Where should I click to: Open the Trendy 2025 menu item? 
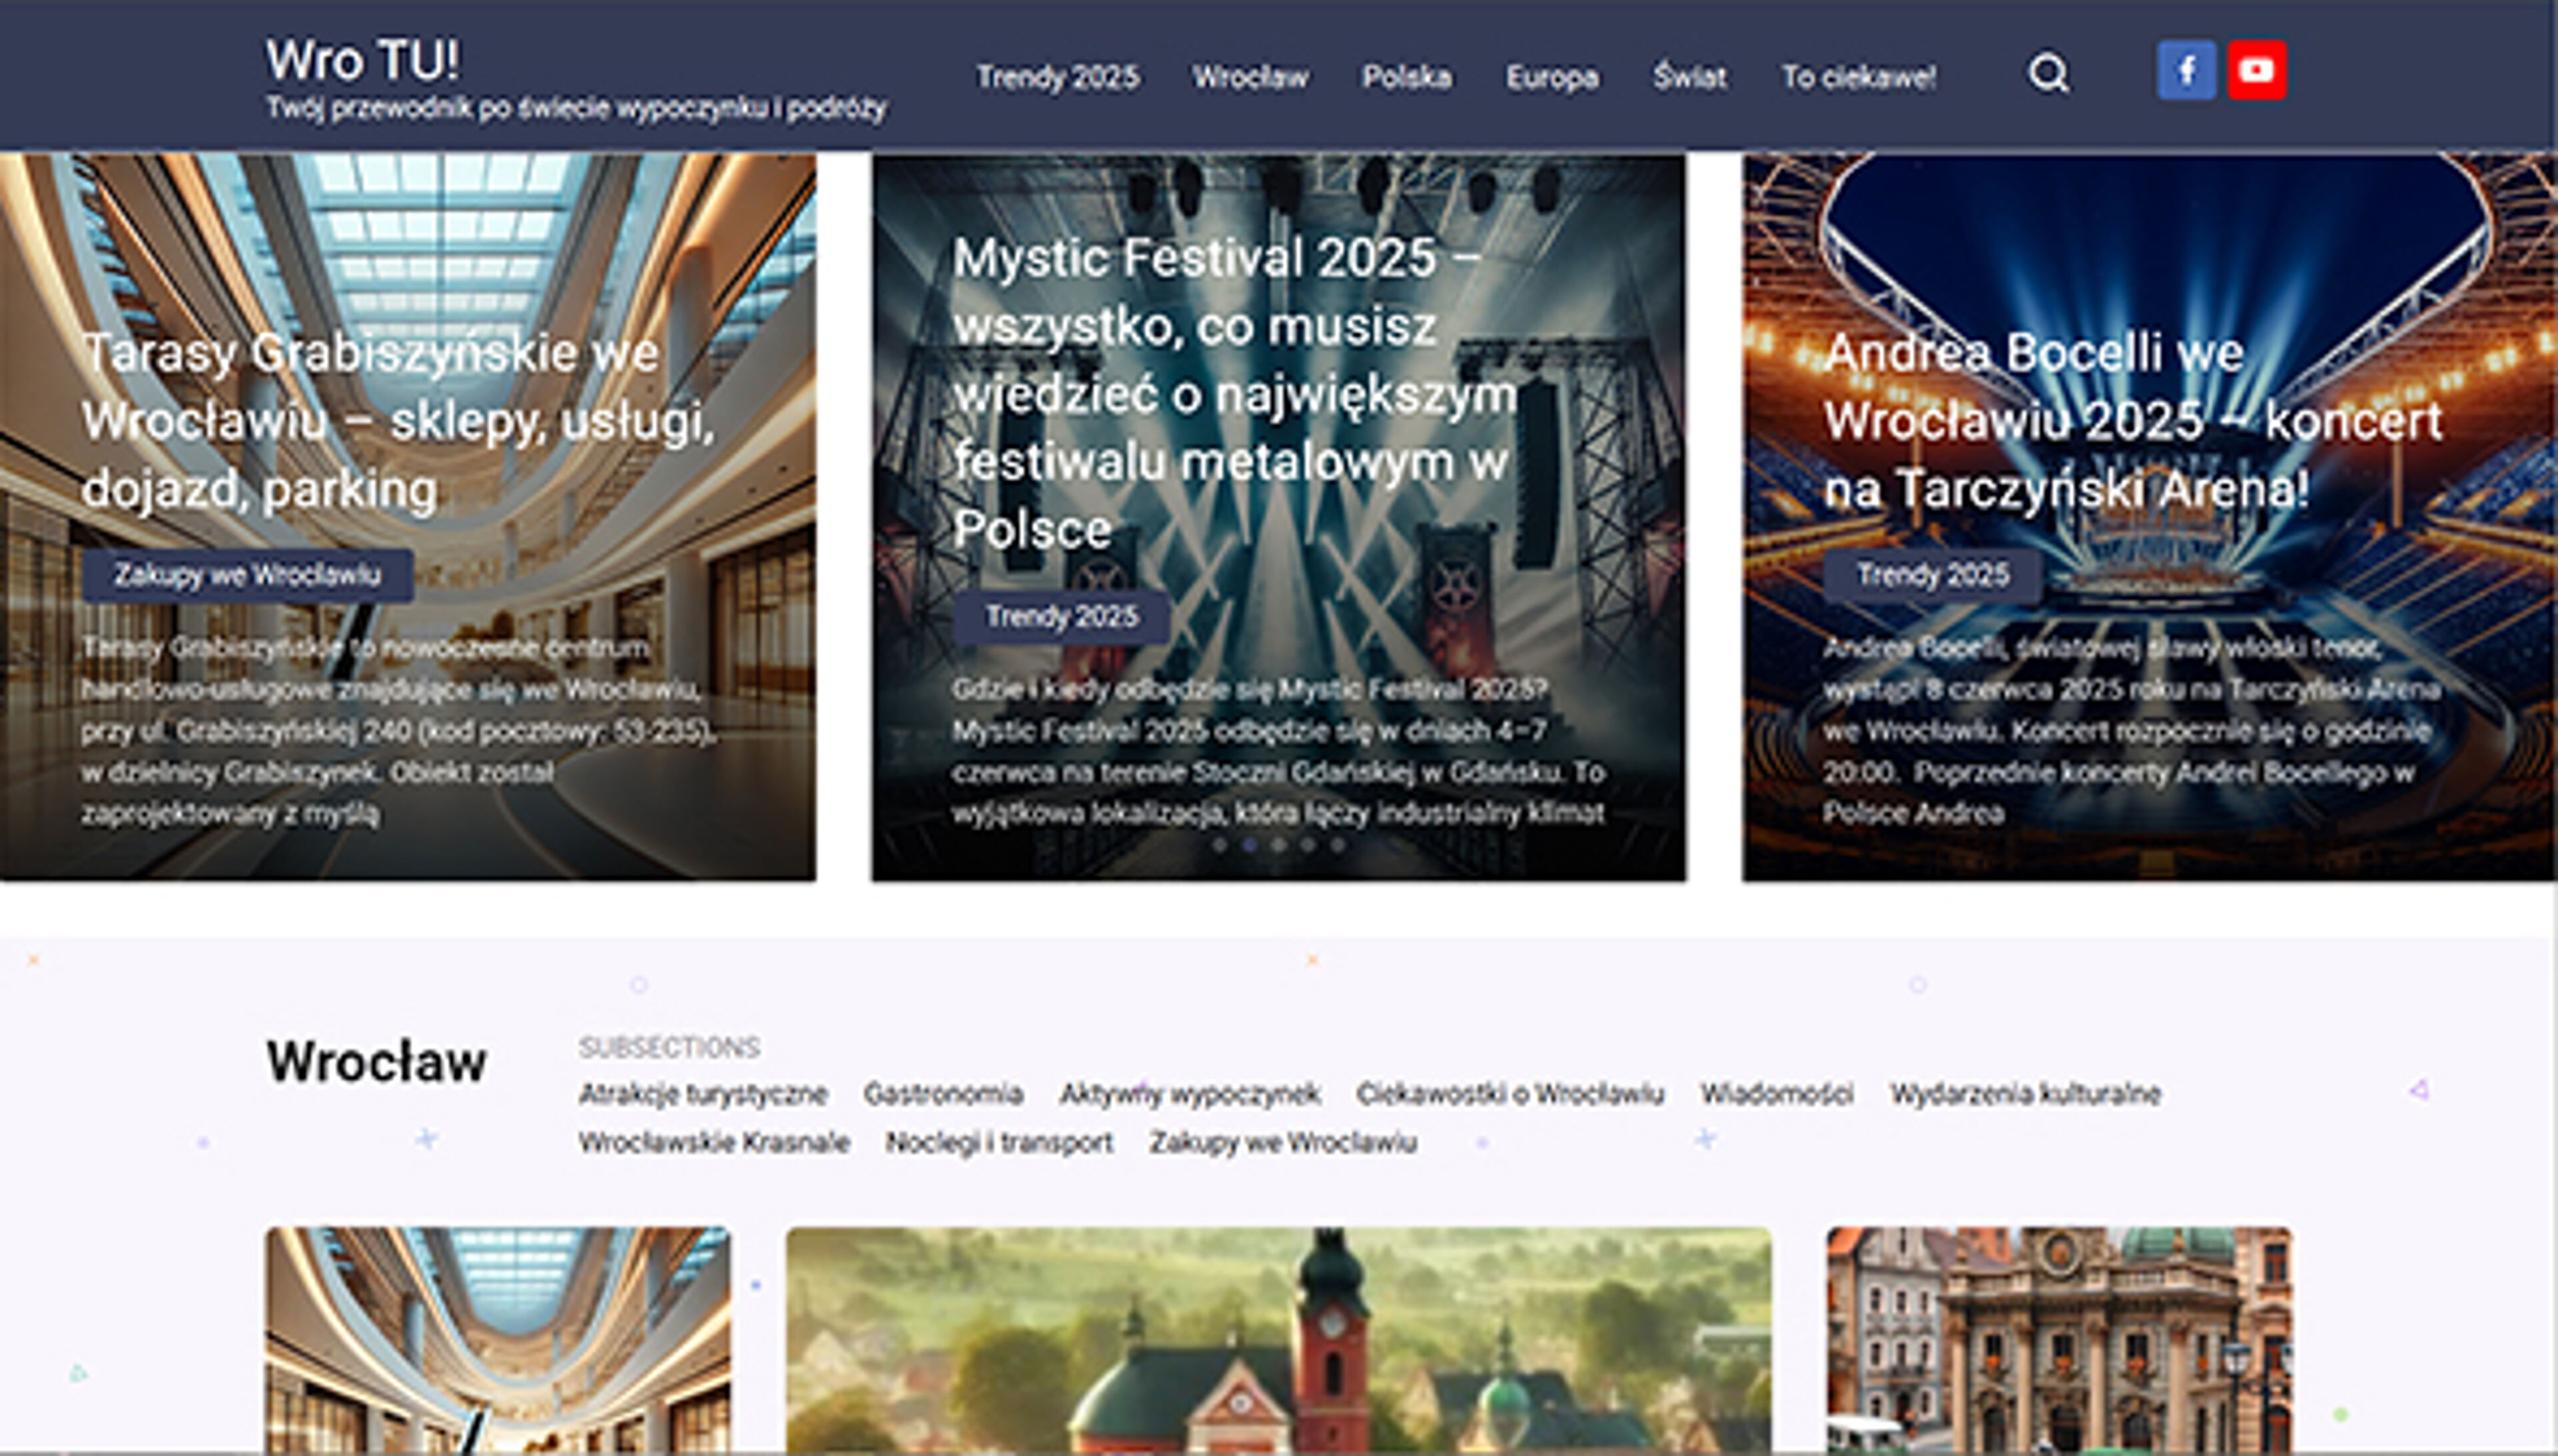click(1059, 77)
